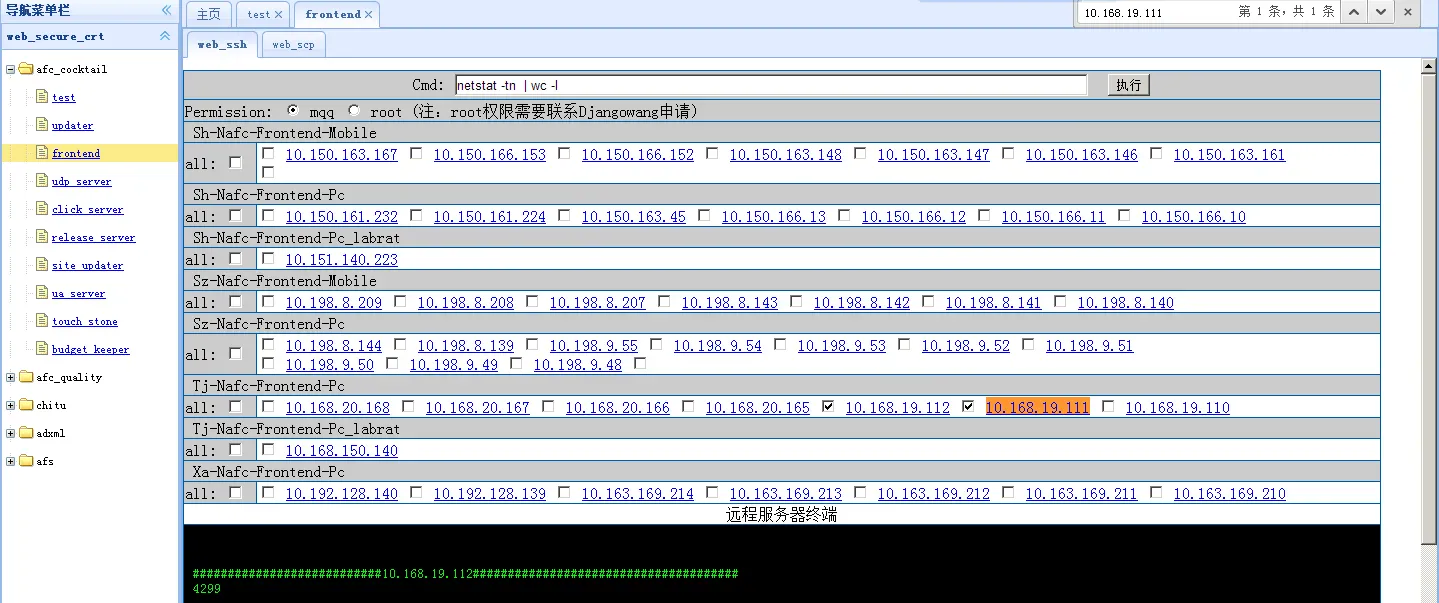Image resolution: width=1439 pixels, height=603 pixels.
Task: Check all for Sz-Nafc-Frontend-Pc
Action: click(x=235, y=353)
